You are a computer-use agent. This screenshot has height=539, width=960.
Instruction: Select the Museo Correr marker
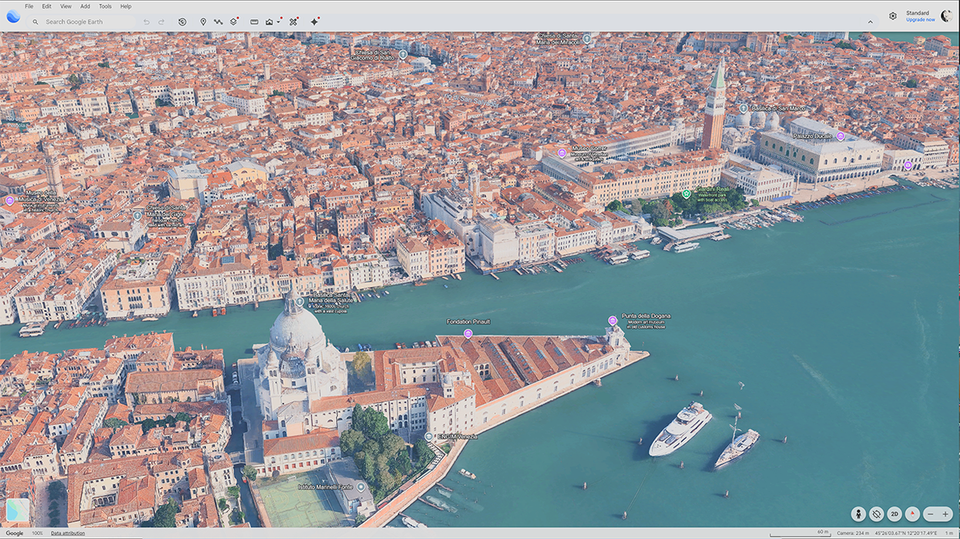tap(561, 153)
